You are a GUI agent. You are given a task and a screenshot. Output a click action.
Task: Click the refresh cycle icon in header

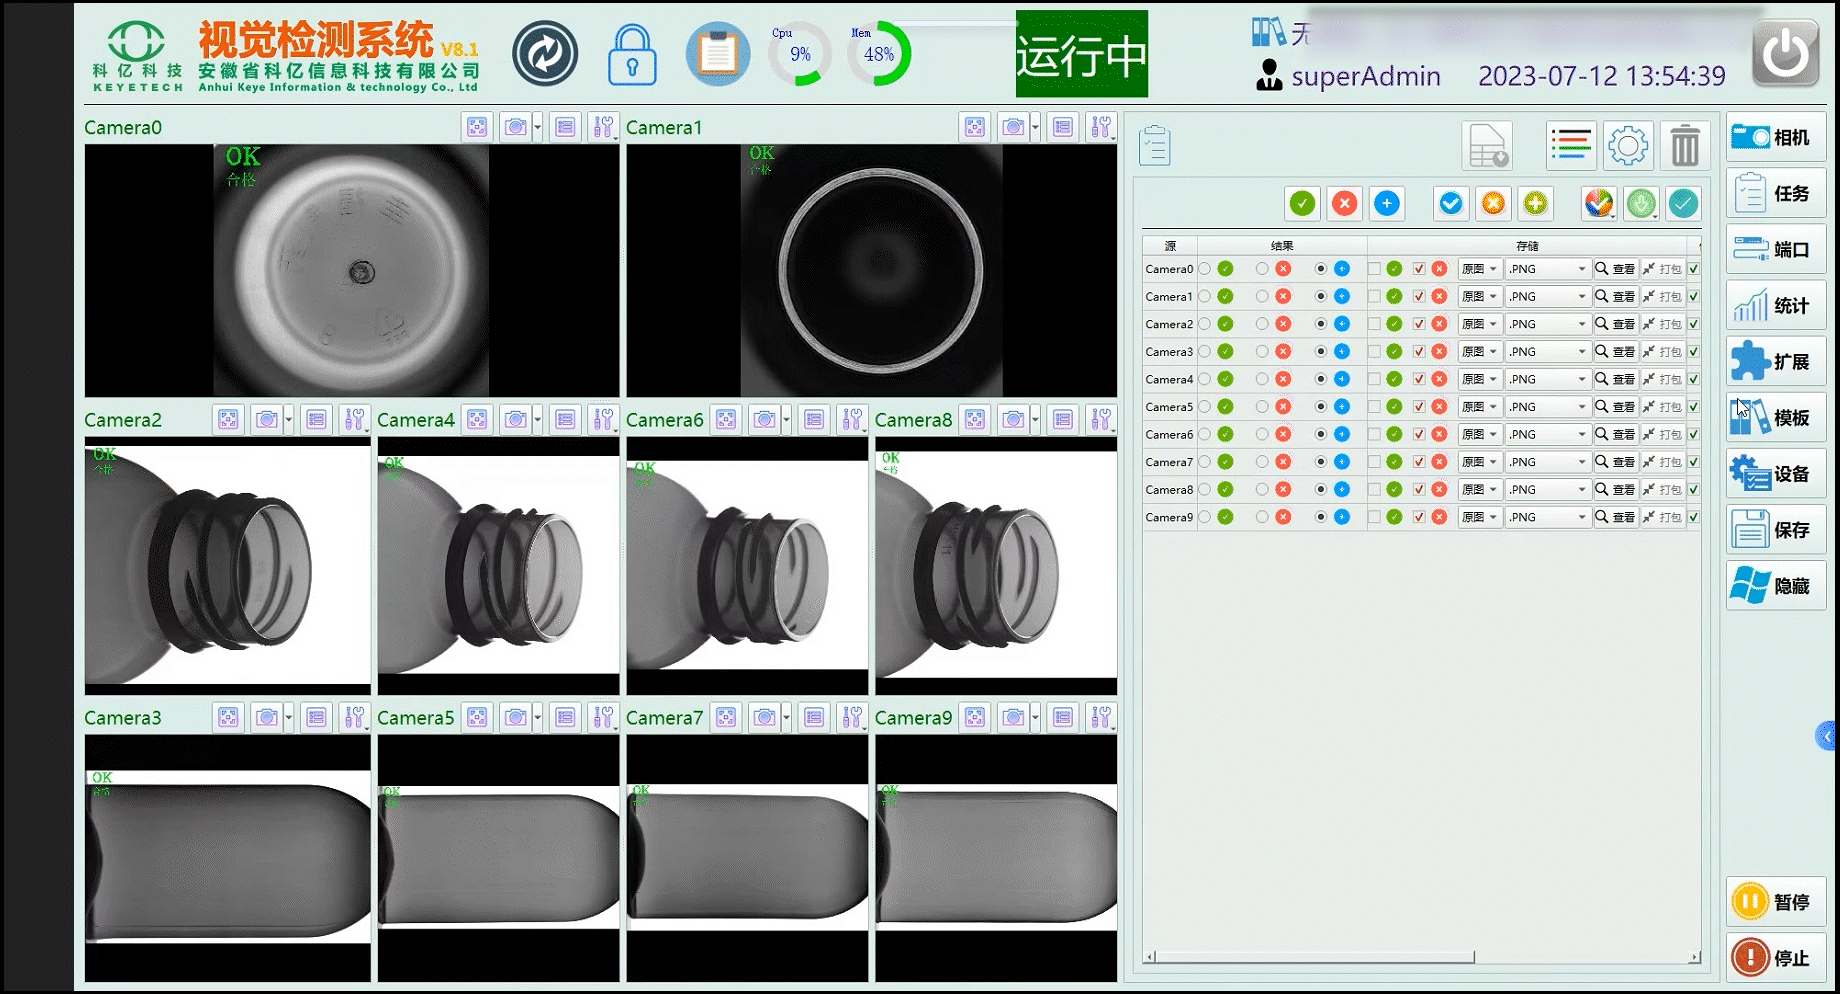(x=545, y=54)
